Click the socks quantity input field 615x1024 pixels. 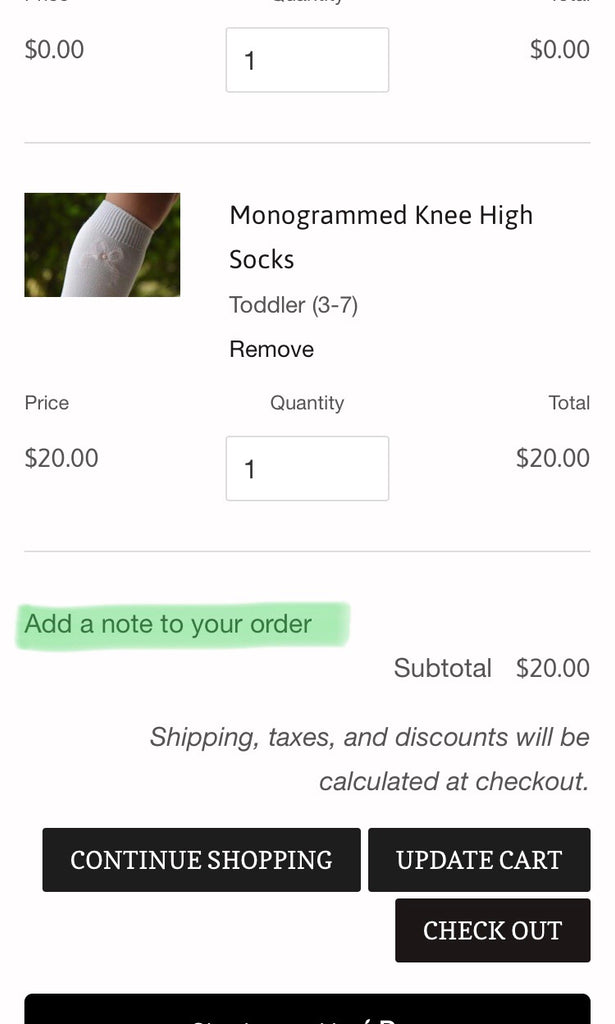(x=307, y=468)
